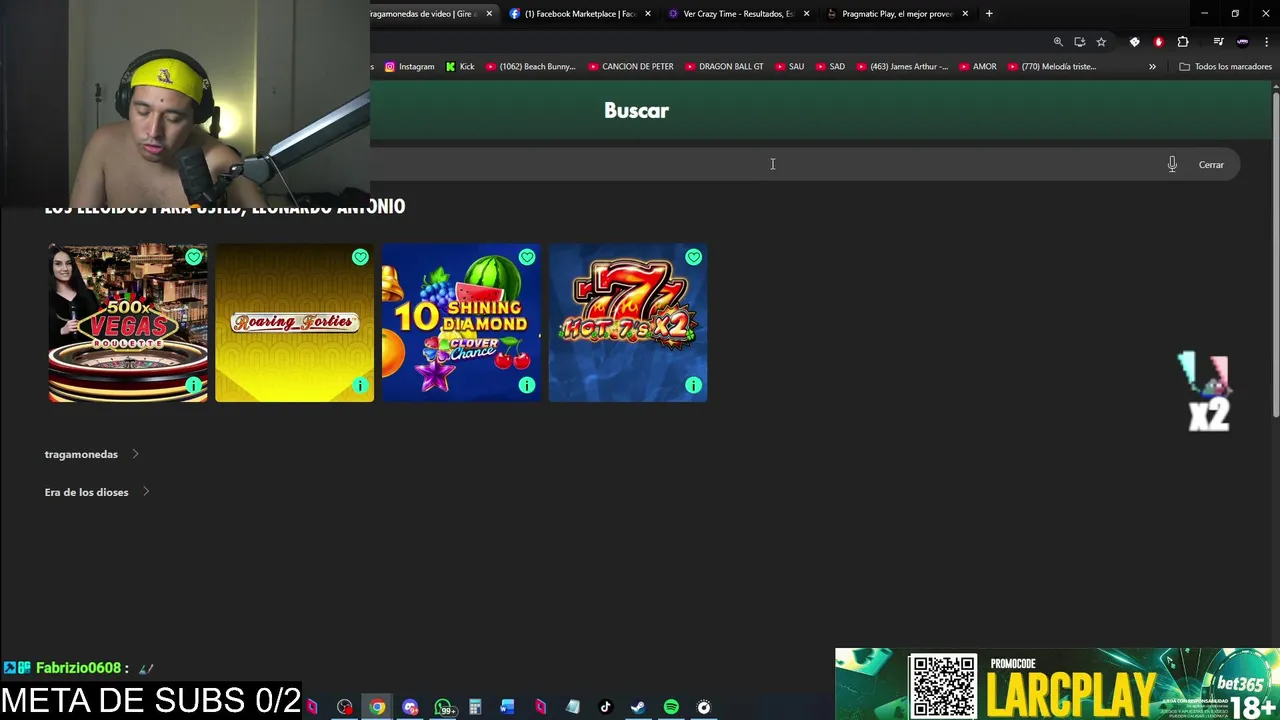Toggle favorite on 10 Shining Diamond
Viewport: 1280px width, 720px height.
[x=527, y=257]
